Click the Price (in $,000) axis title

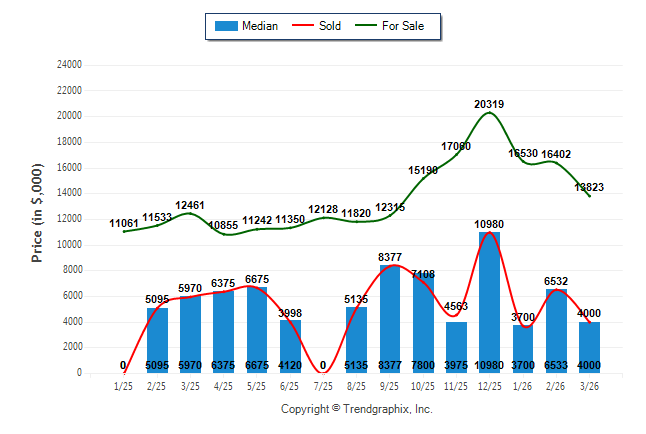point(38,216)
